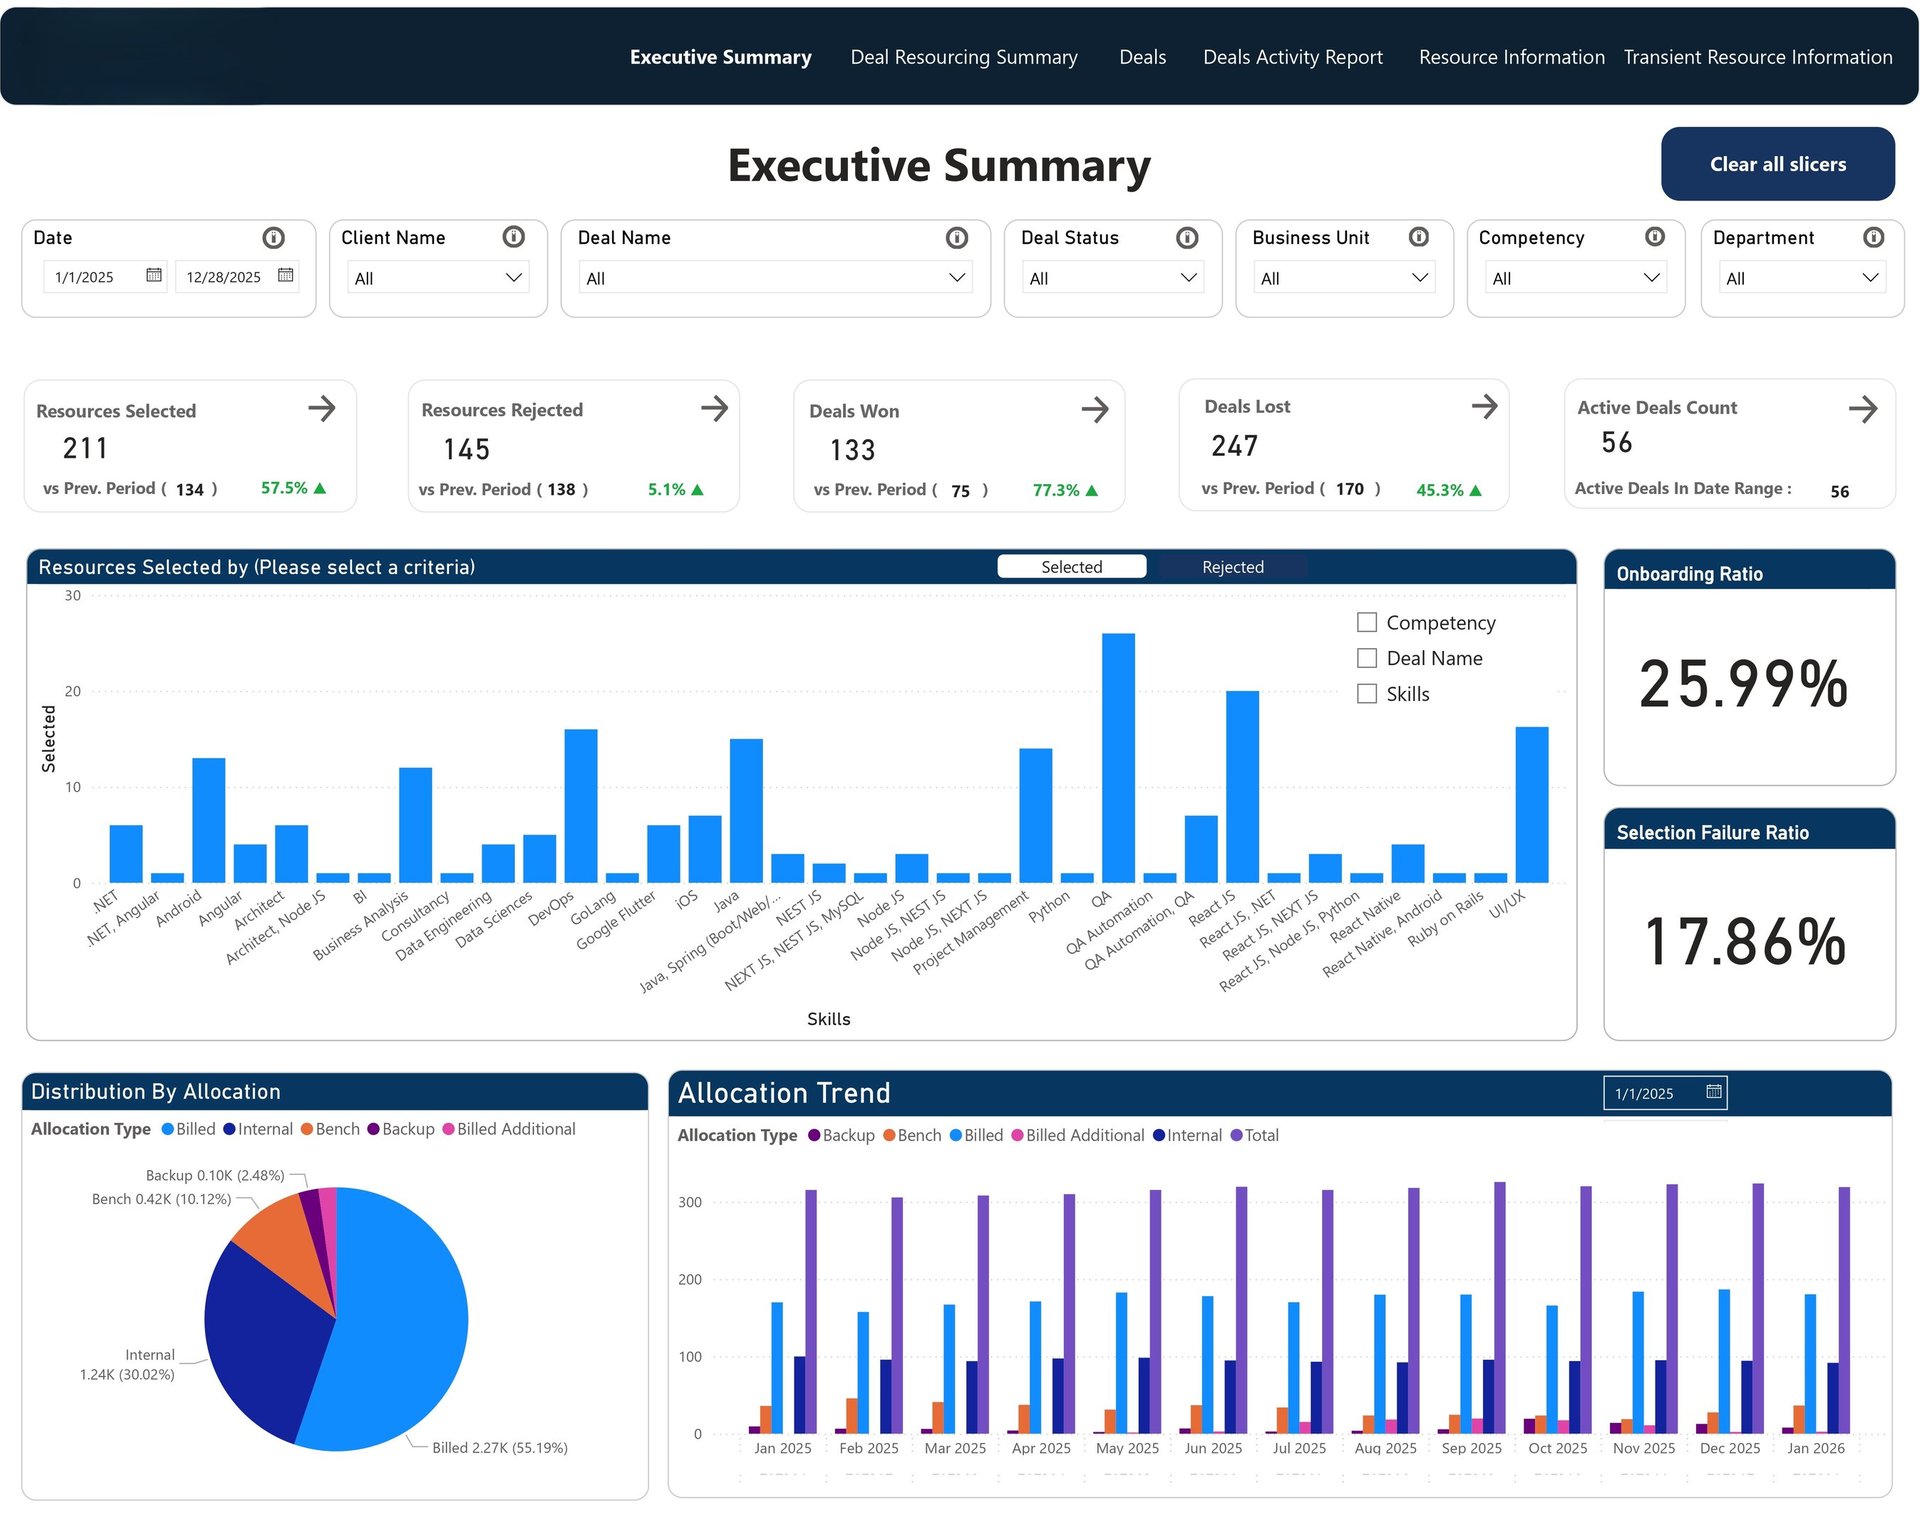1920x1540 pixels.
Task: Click the Deals Lost arrow icon
Action: [1484, 406]
